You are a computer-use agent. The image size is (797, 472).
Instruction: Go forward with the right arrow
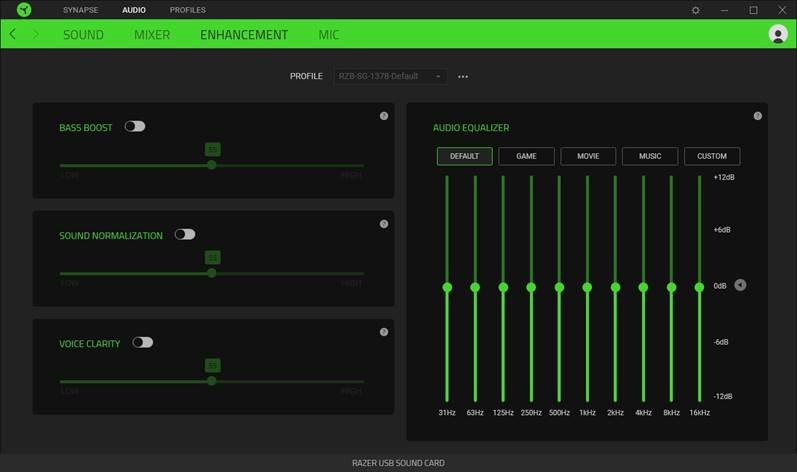[36, 34]
